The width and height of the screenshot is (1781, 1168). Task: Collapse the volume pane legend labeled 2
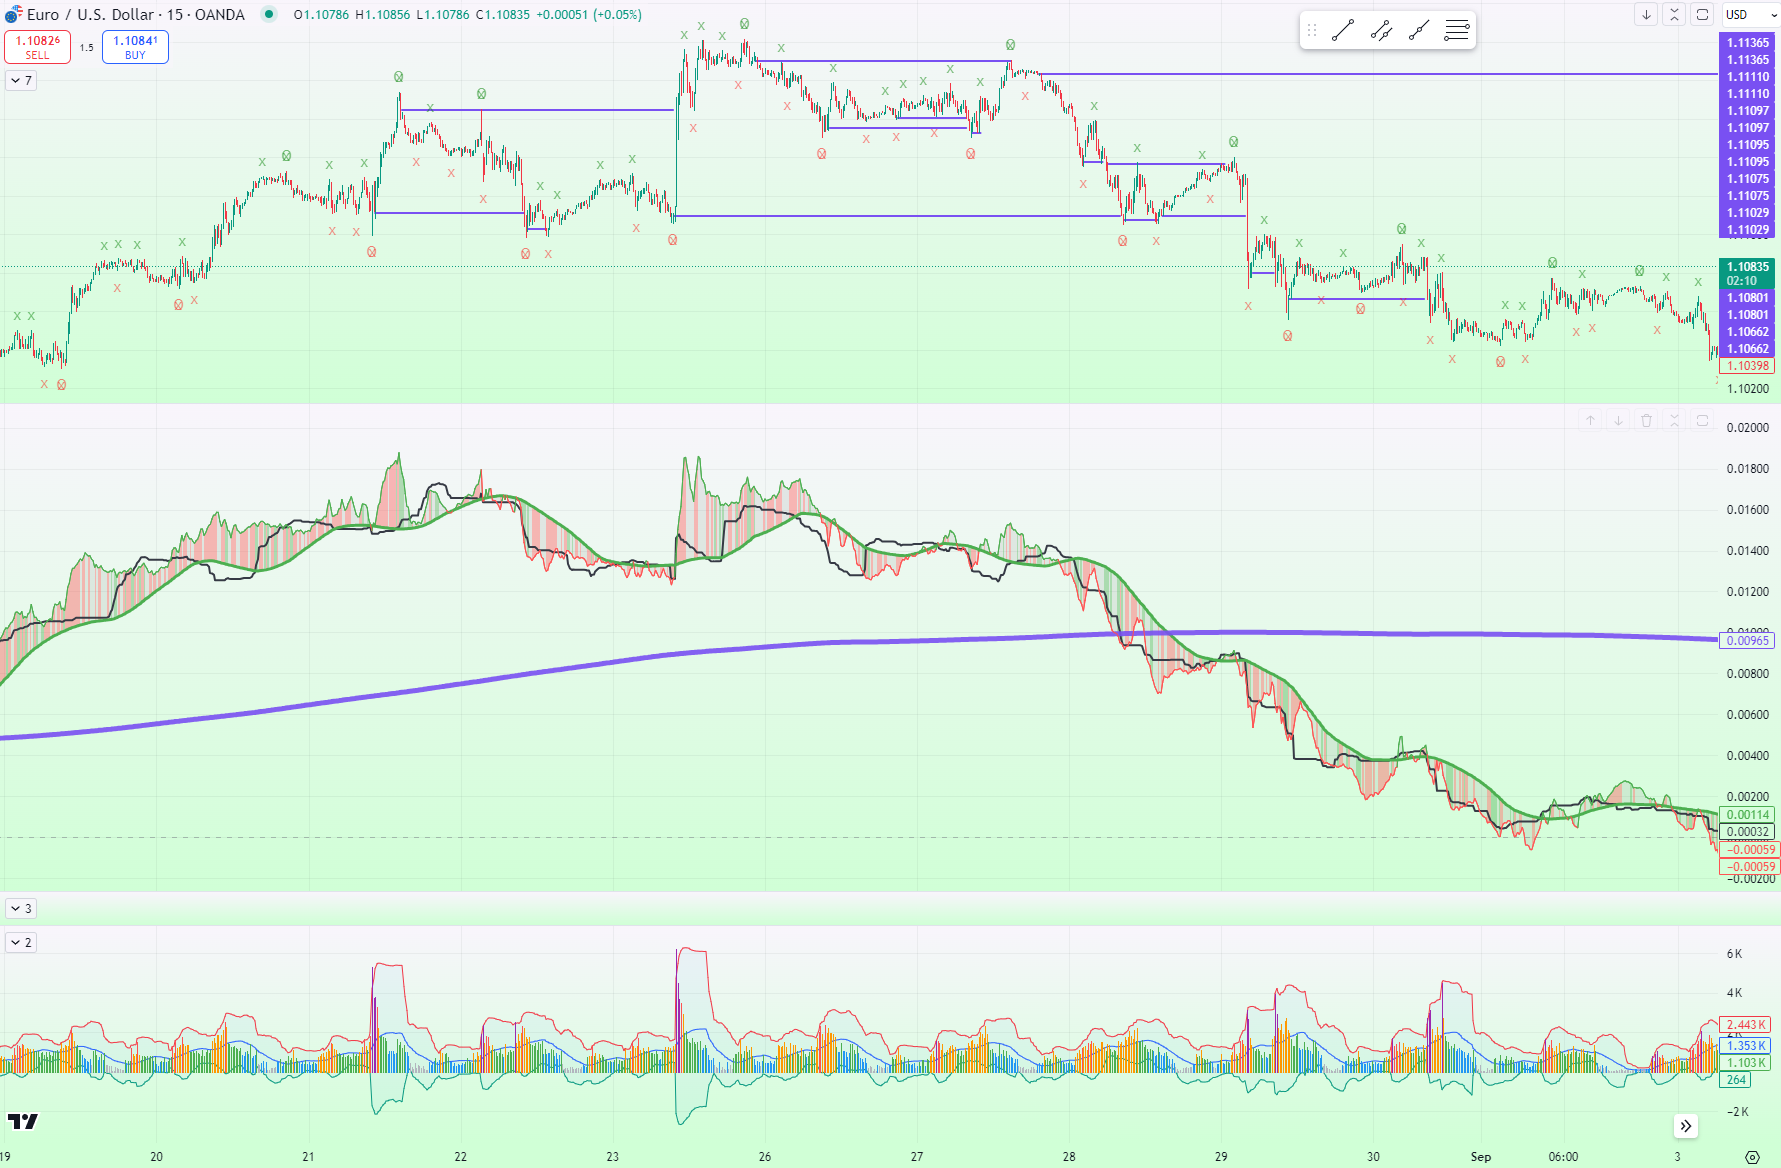click(x=20, y=941)
